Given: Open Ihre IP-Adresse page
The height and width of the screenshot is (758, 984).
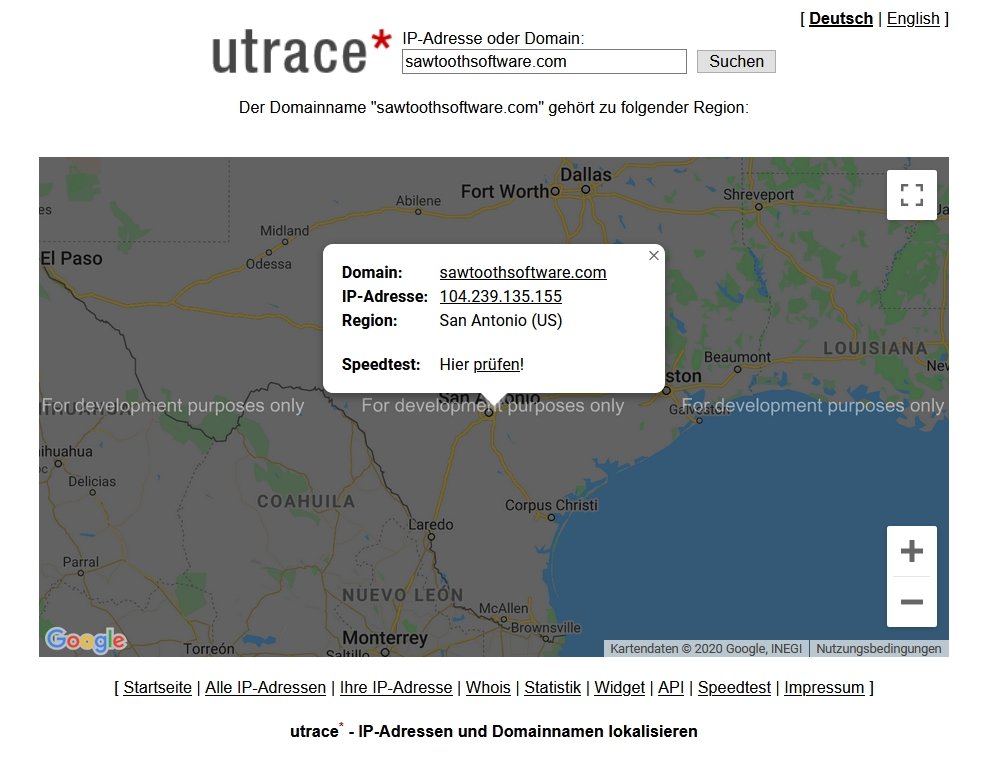Looking at the screenshot, I should point(396,688).
